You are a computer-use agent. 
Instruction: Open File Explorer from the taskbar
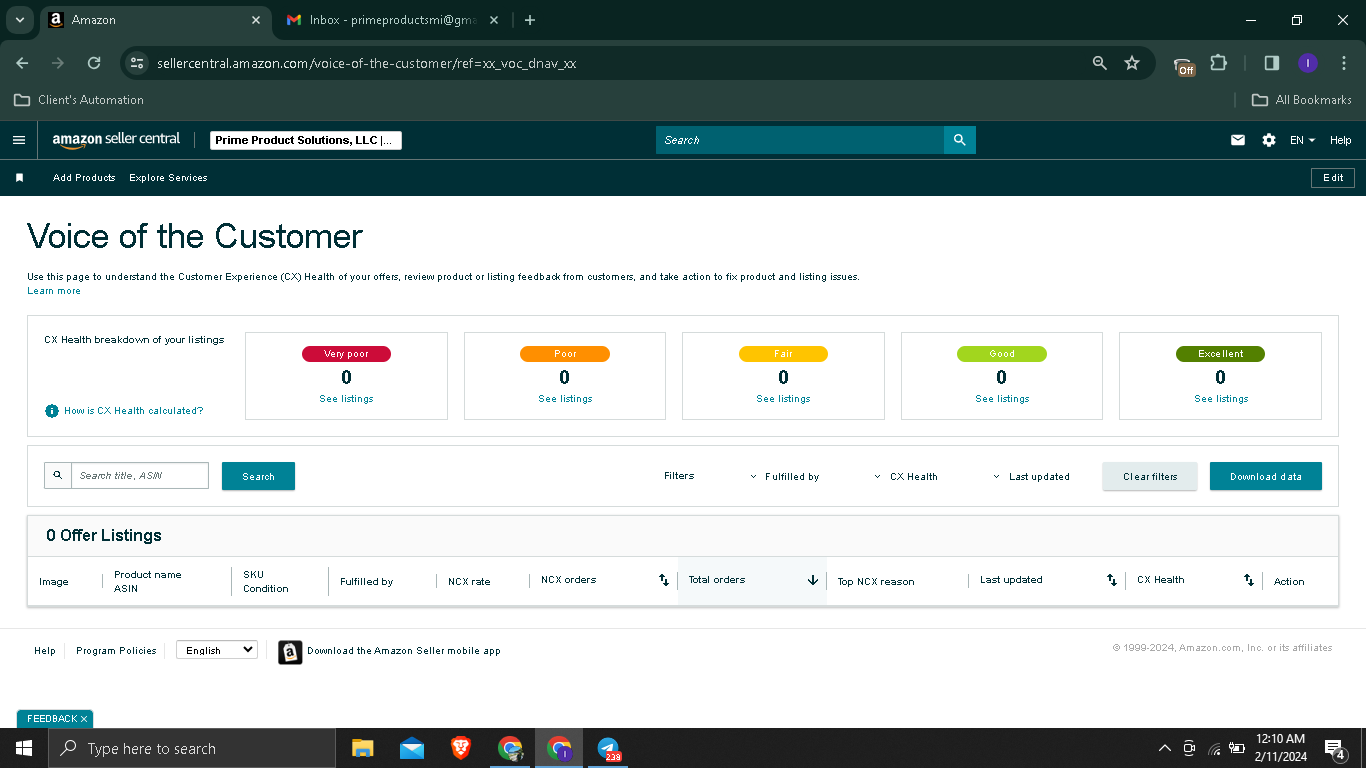tap(362, 748)
